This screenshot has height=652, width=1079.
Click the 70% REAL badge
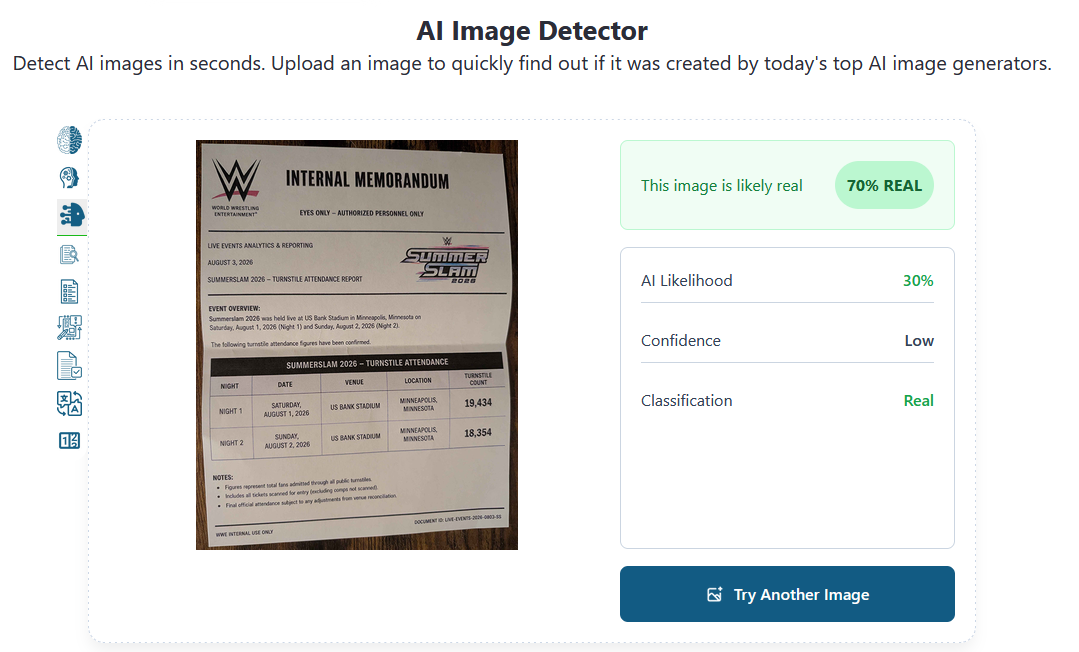tap(884, 185)
